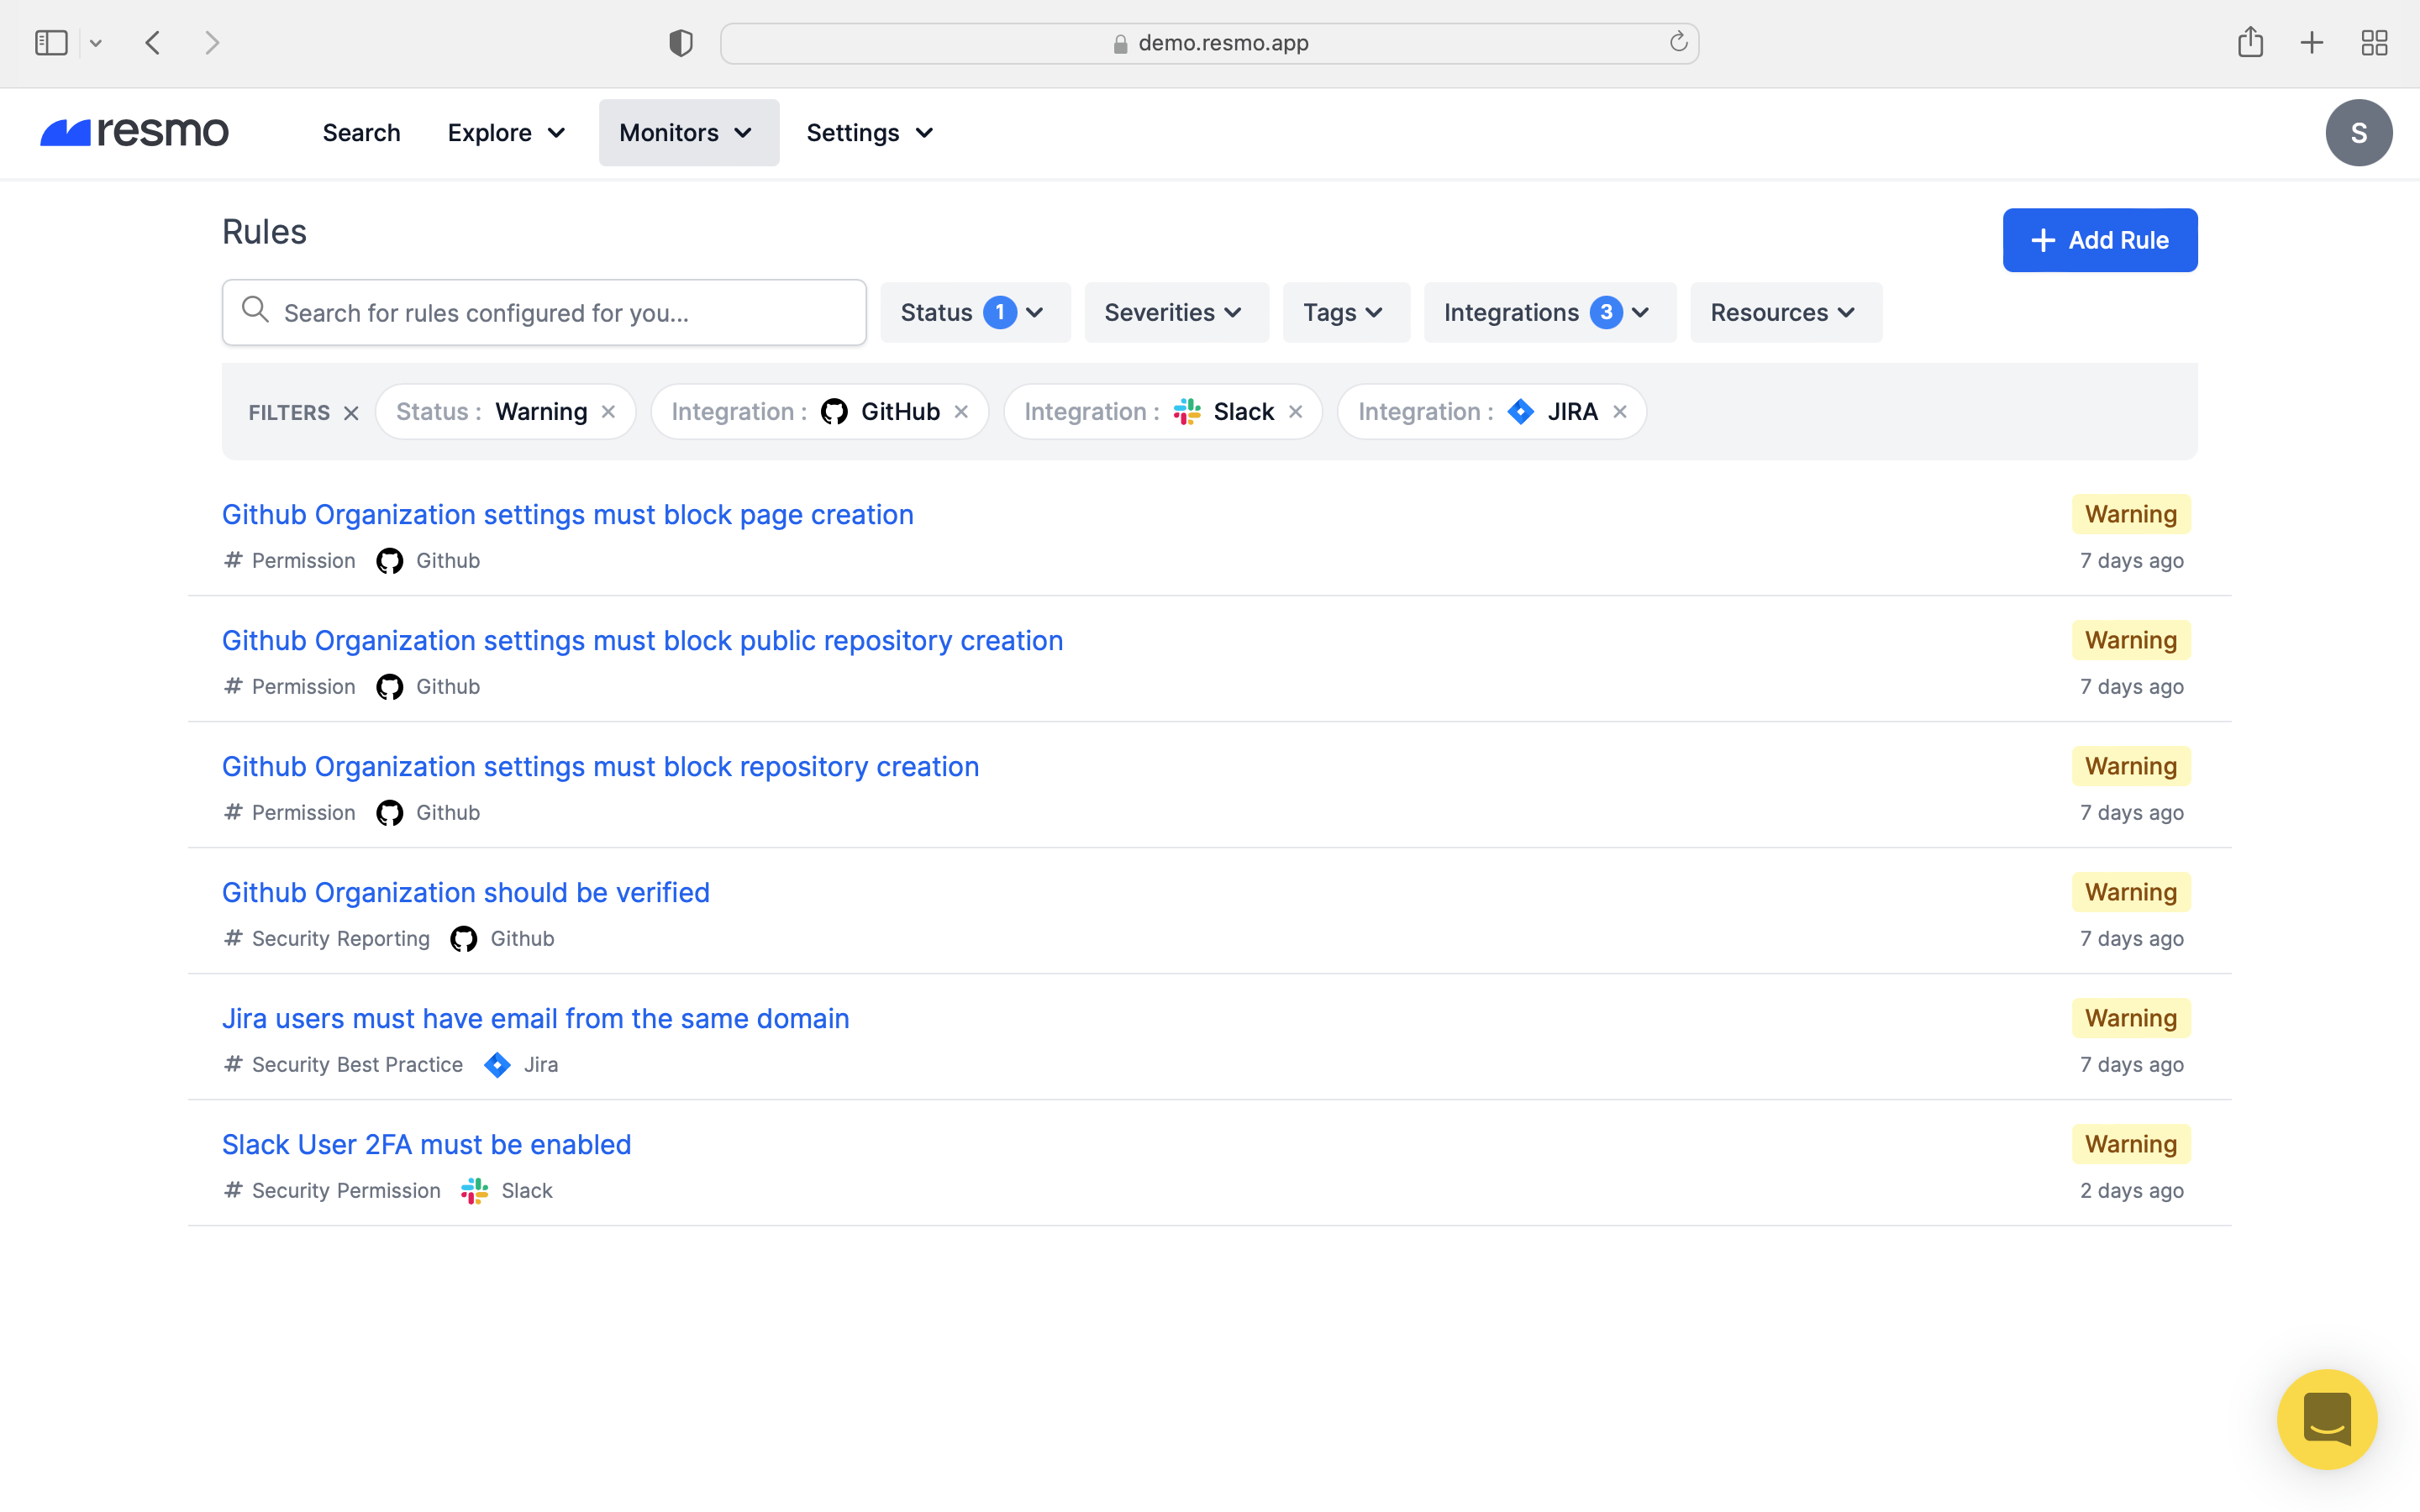This screenshot has width=2420, height=1512.
Task: Click Permission tag on page creation rule
Action: (290, 561)
